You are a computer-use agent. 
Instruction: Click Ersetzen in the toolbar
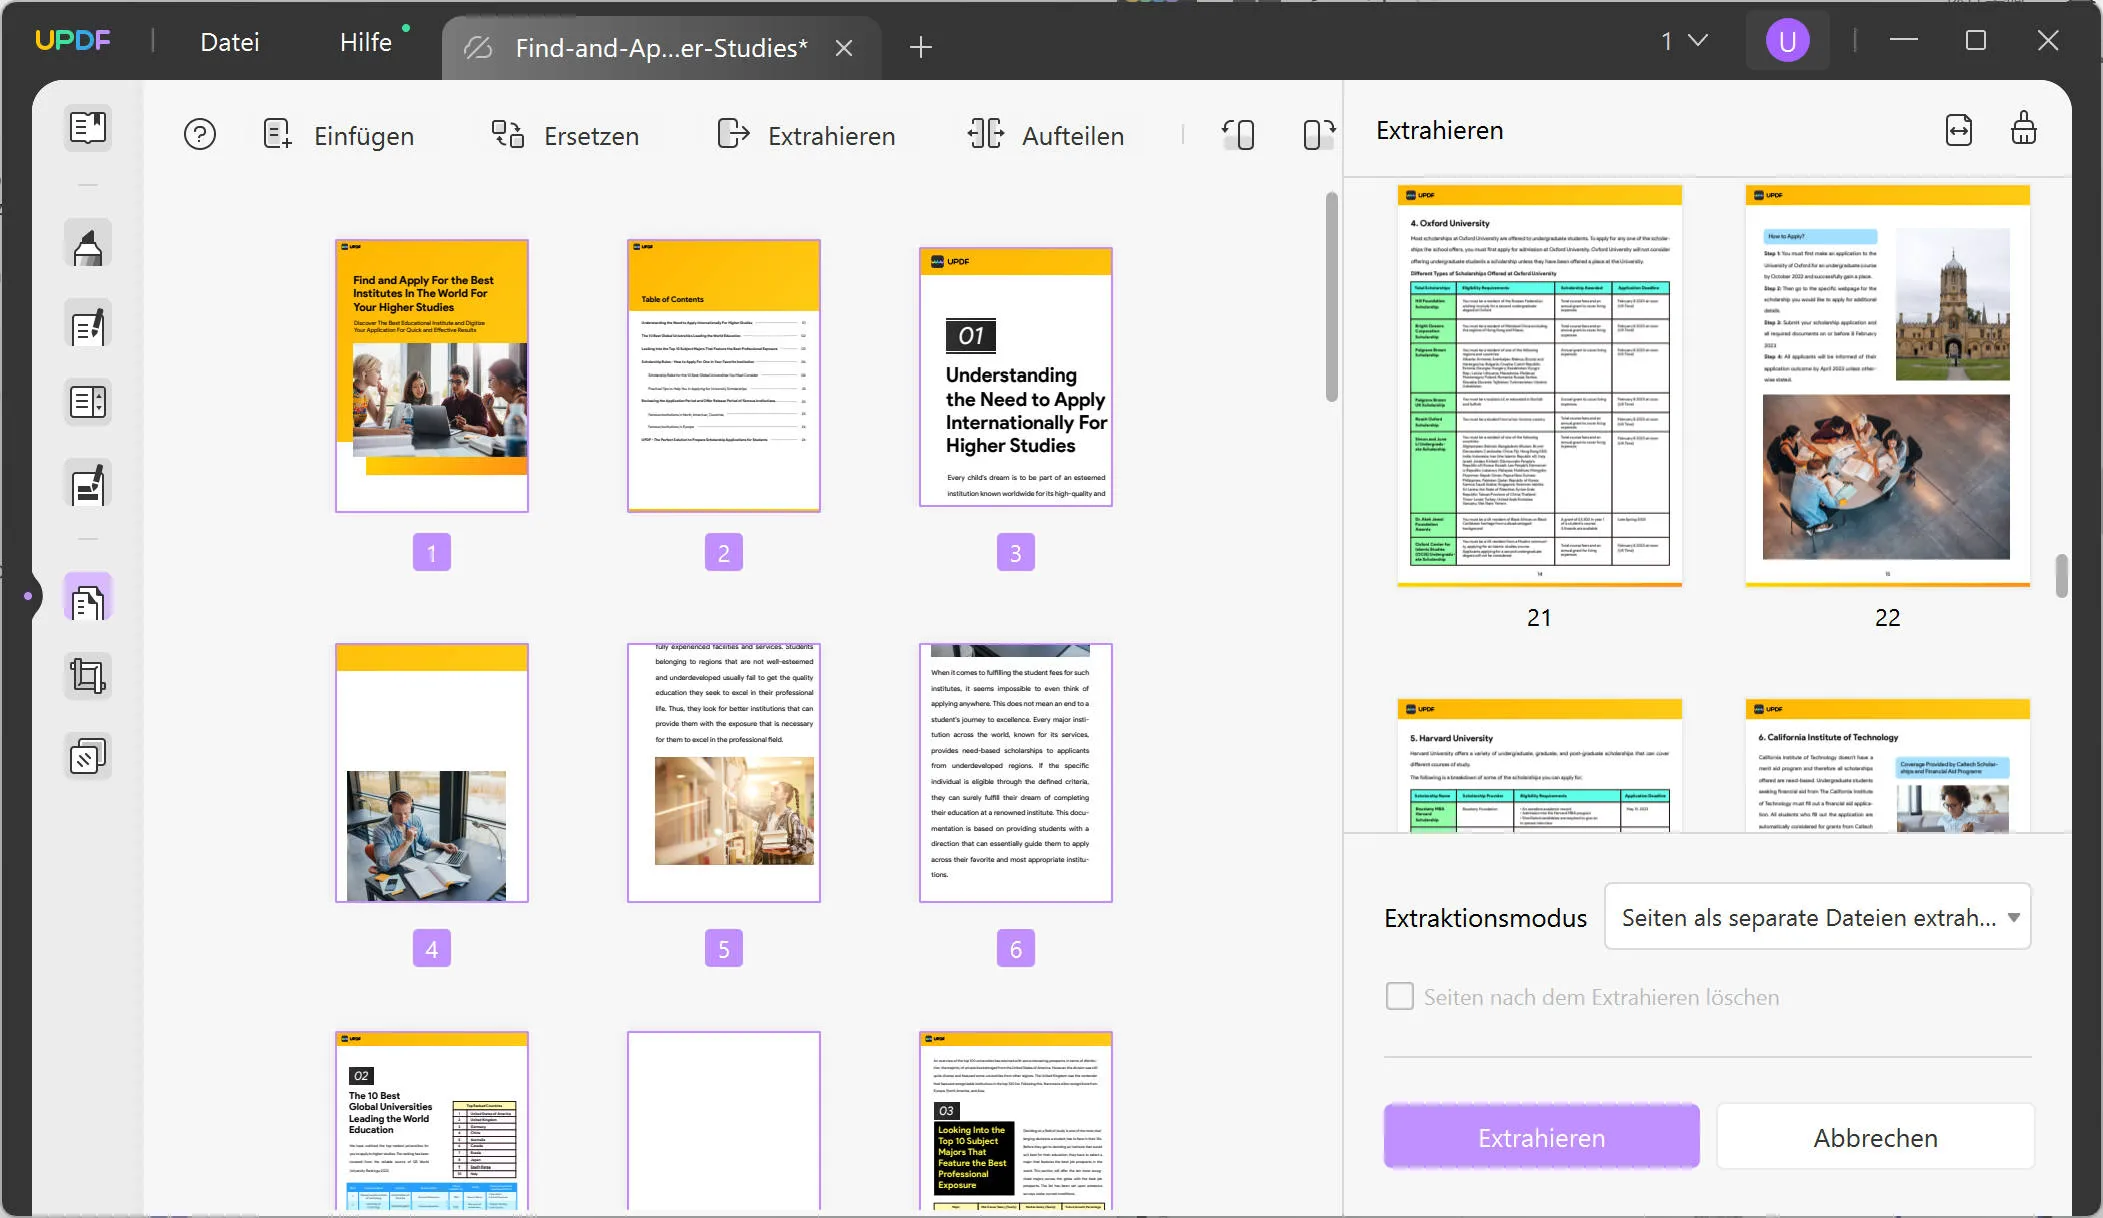[x=565, y=135]
